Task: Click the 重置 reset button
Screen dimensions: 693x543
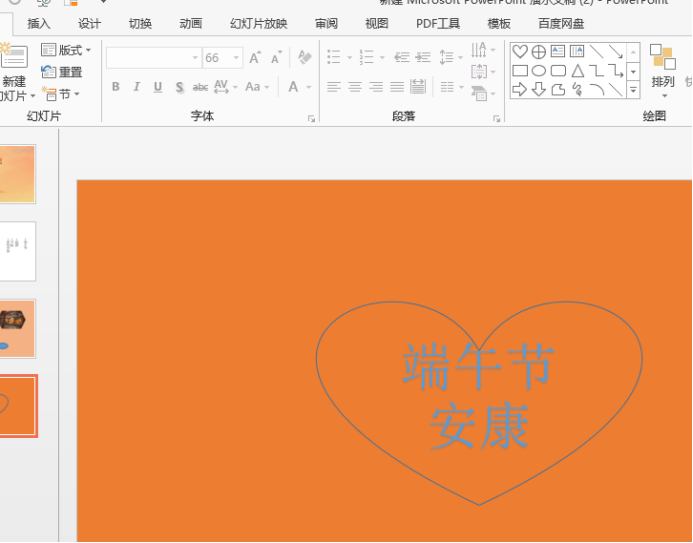Action: pos(61,72)
